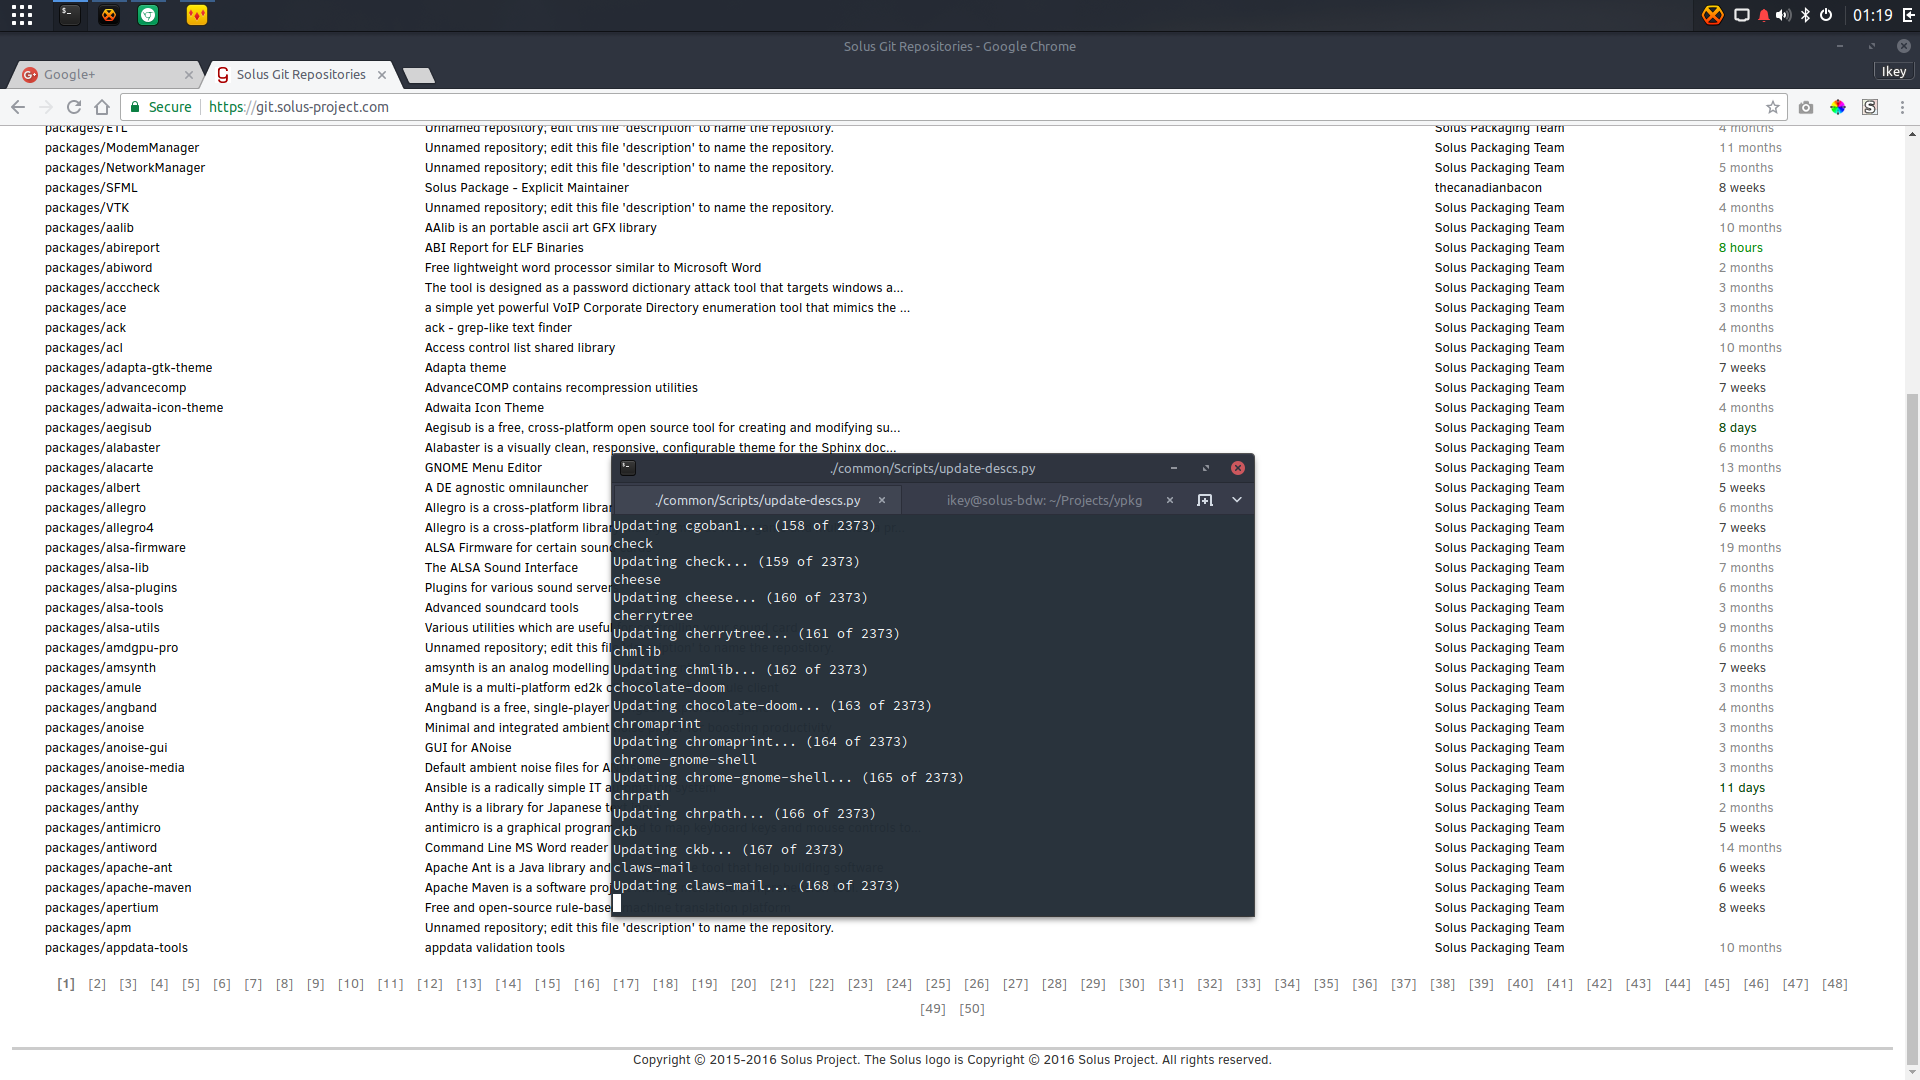Image resolution: width=1920 pixels, height=1080 pixels.
Task: Click the Updating claws-mail terminal line
Action: (756, 886)
